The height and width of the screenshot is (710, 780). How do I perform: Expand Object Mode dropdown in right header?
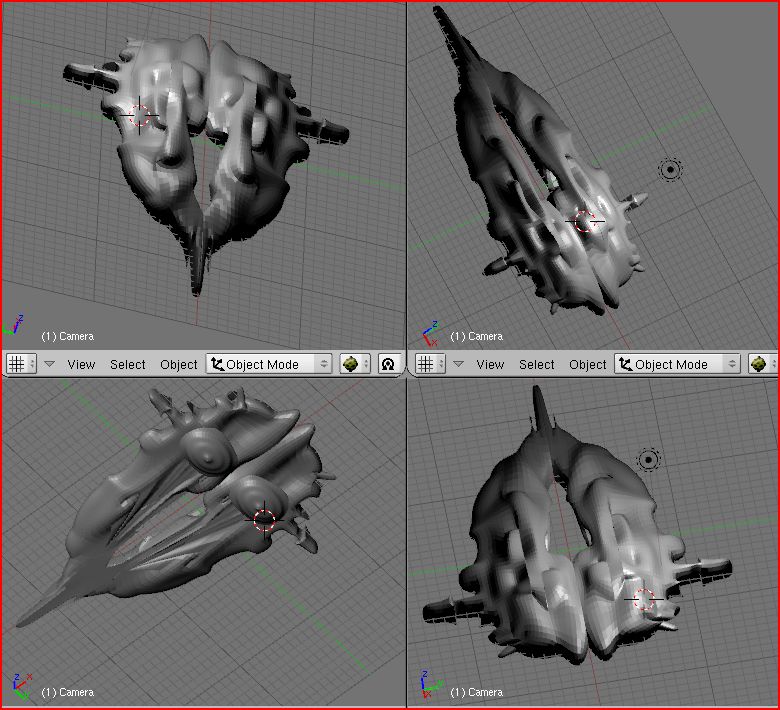(x=678, y=364)
